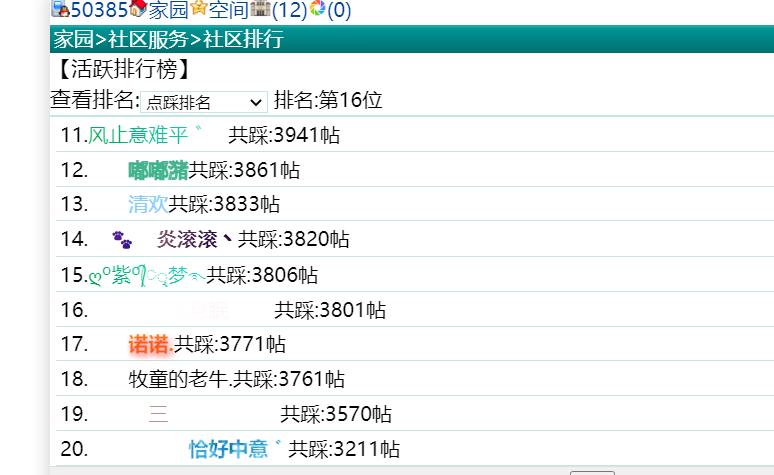Viewport: 774px width, 475px height.
Task: Open user 清欢 profile at rank 13
Action: [148, 205]
